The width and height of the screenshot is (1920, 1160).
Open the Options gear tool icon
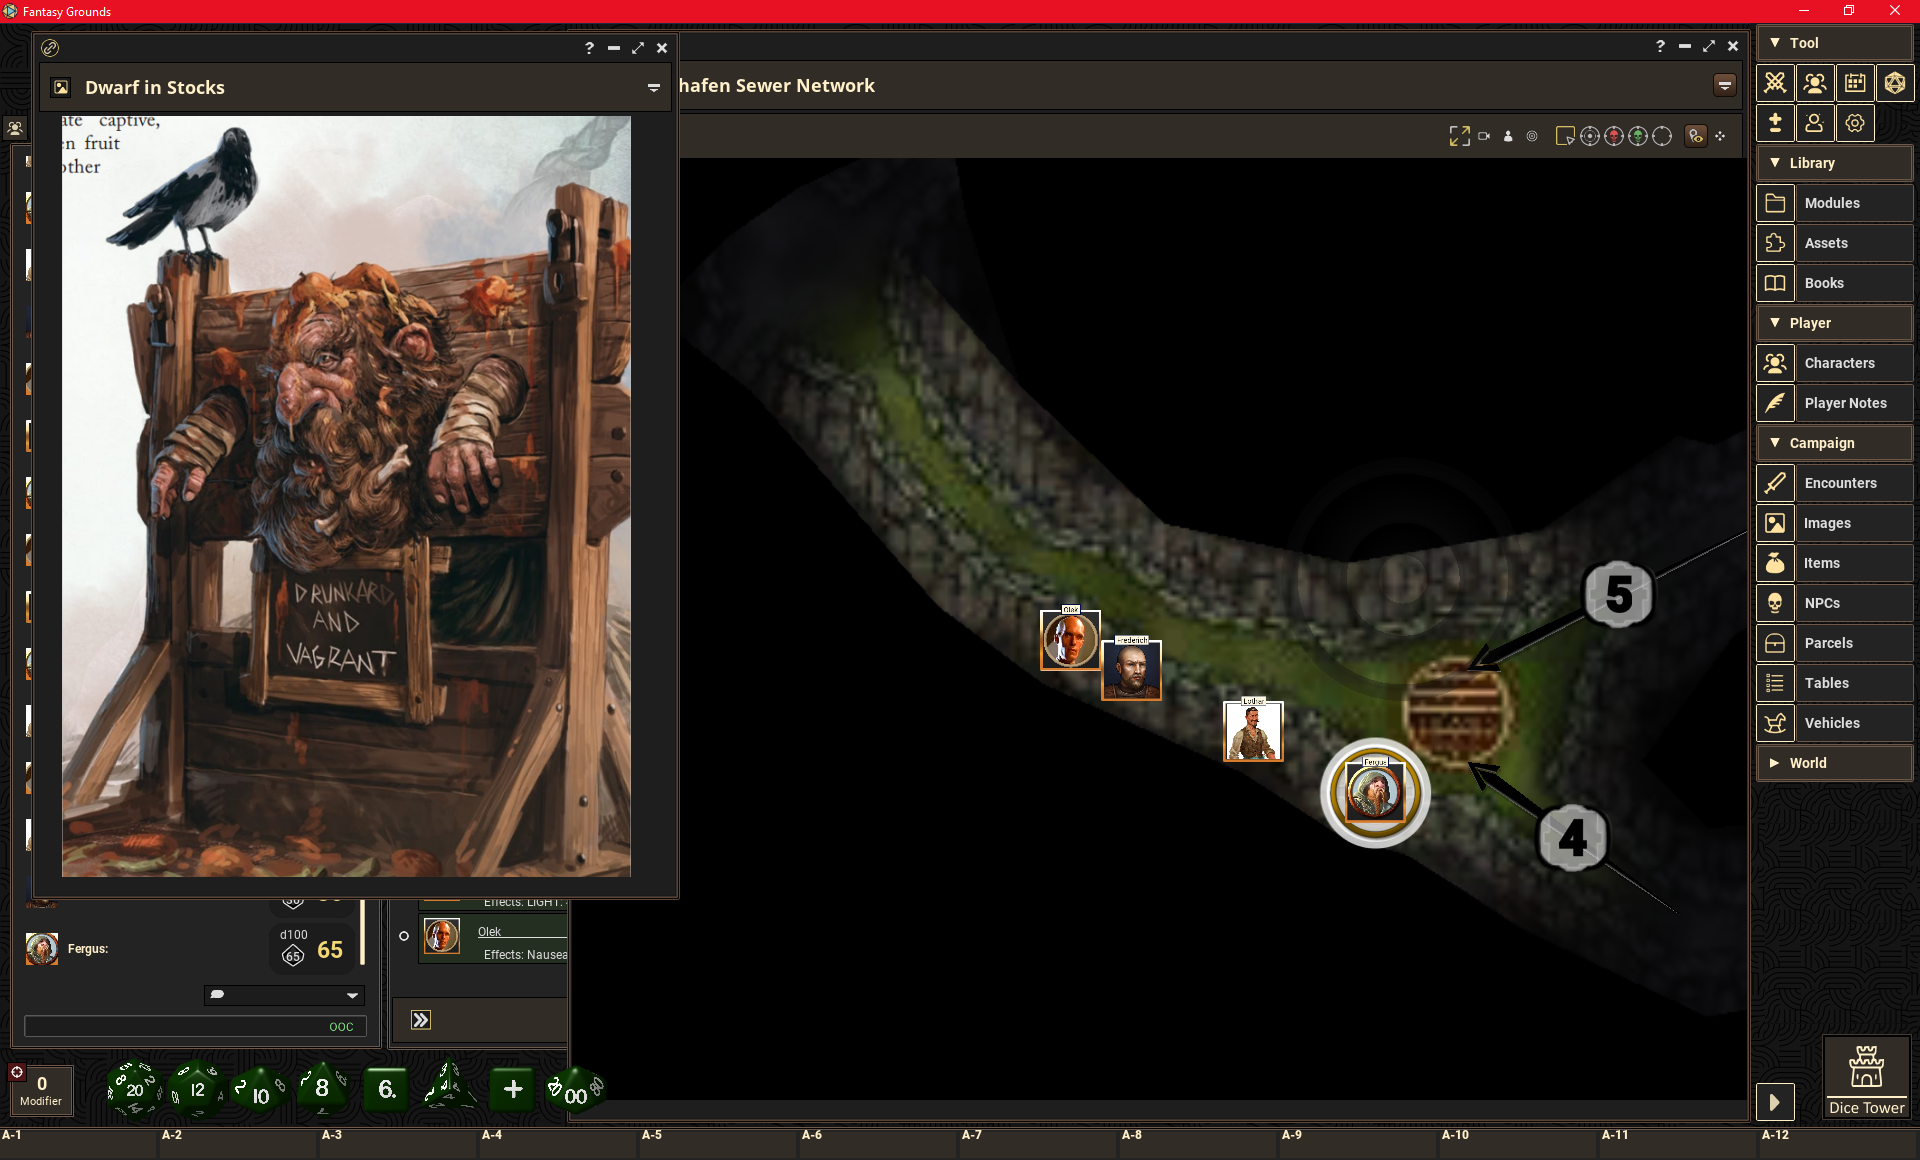(x=1855, y=123)
